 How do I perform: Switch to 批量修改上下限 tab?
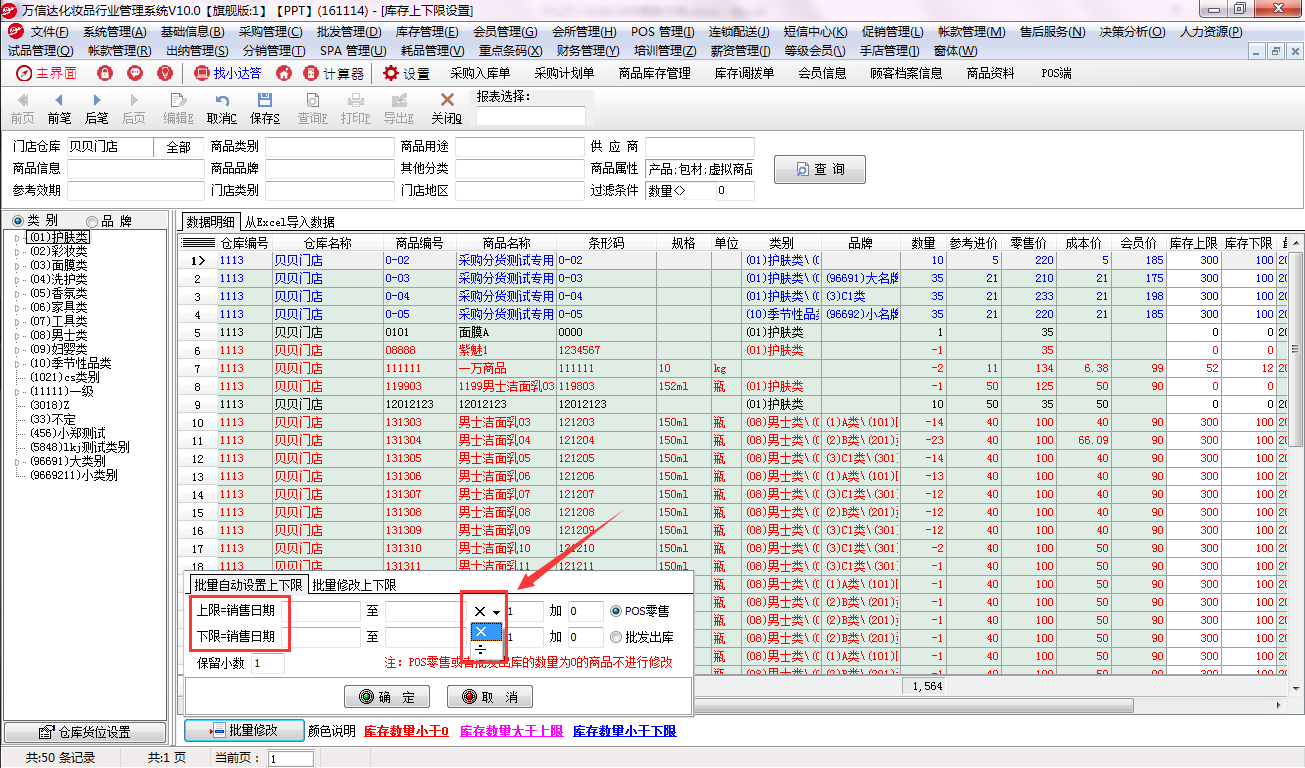(x=354, y=585)
